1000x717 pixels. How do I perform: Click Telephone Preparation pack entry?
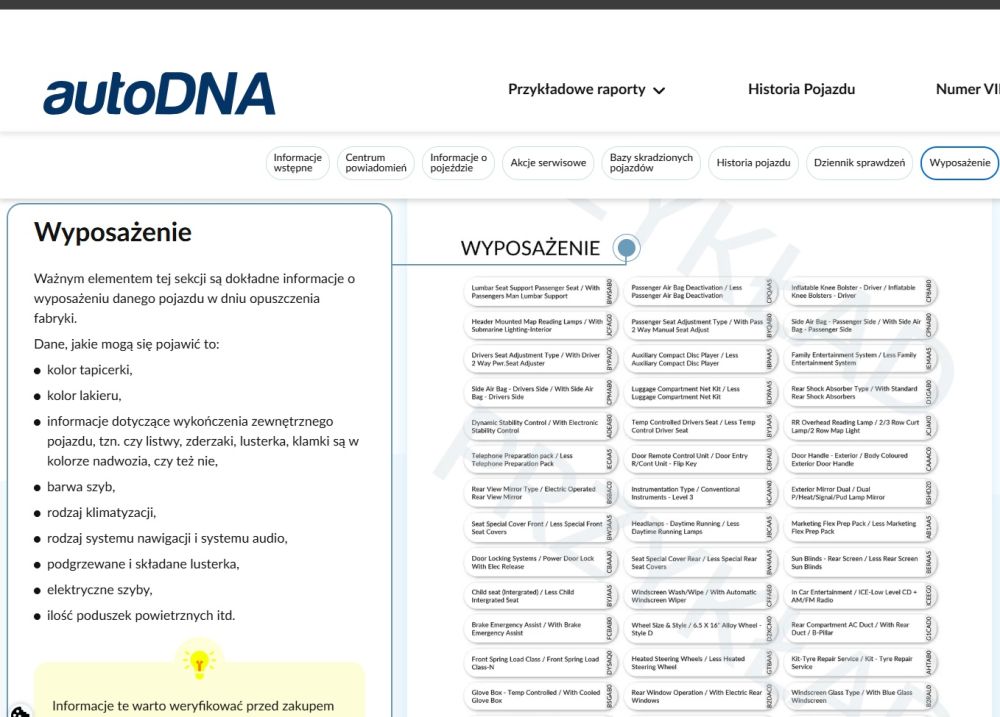pyautogui.click(x=539, y=460)
